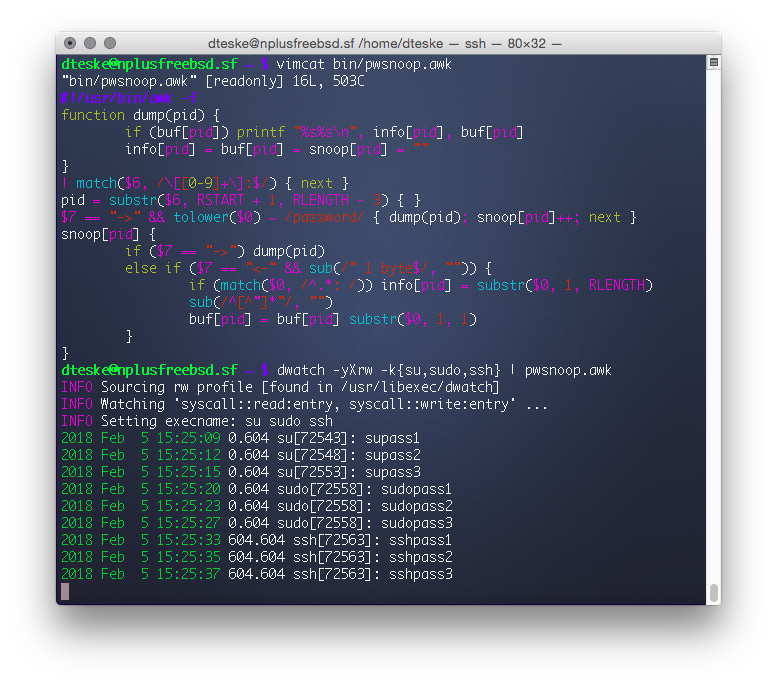Click the output line ending 'supass3'
The image size is (777, 685).
point(241,472)
